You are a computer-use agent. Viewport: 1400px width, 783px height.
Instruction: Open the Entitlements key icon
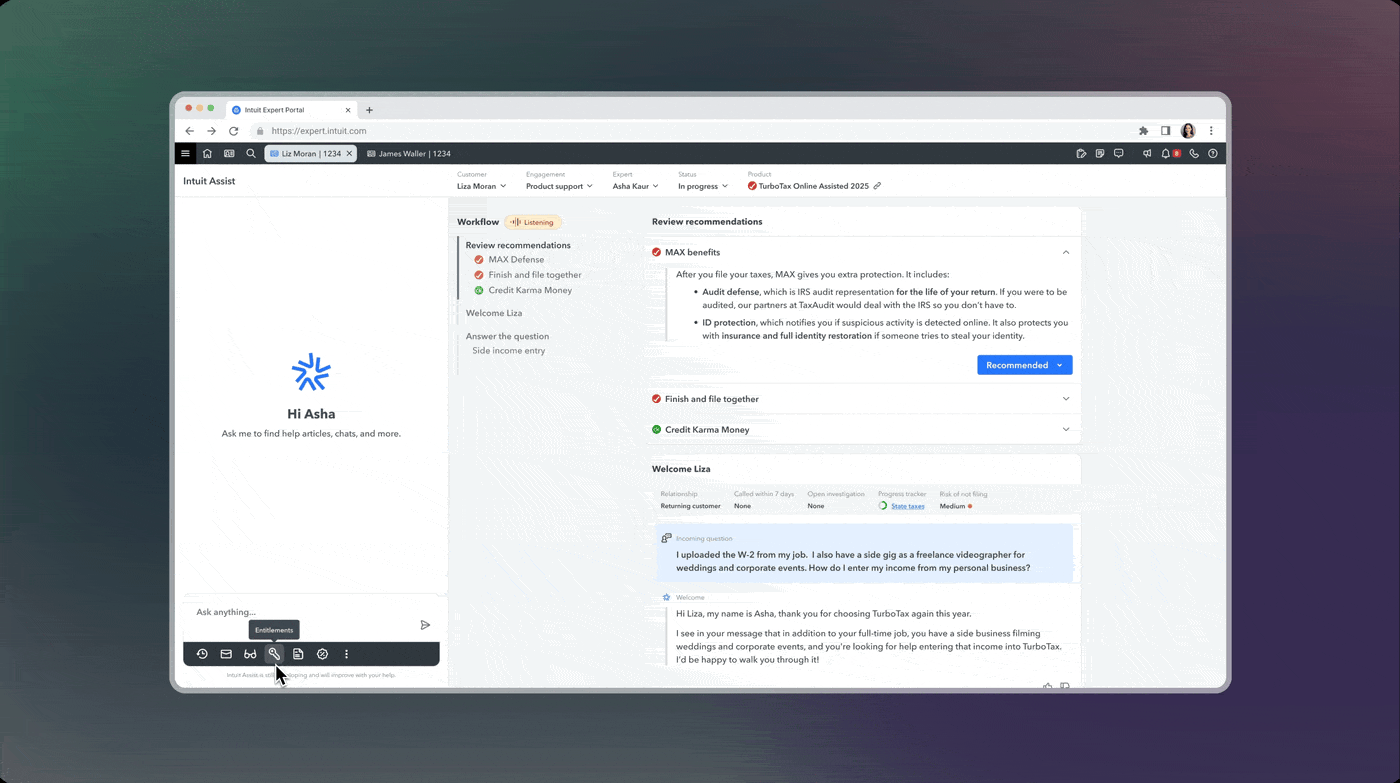[x=274, y=654]
